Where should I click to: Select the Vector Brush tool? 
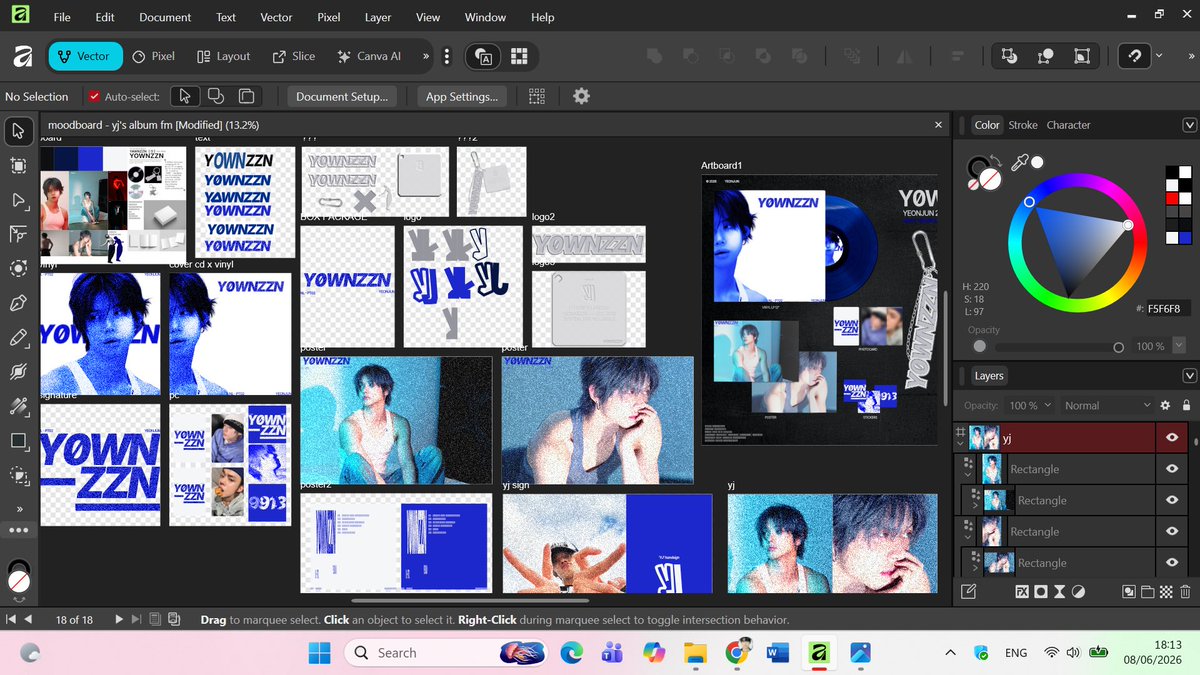(18, 372)
